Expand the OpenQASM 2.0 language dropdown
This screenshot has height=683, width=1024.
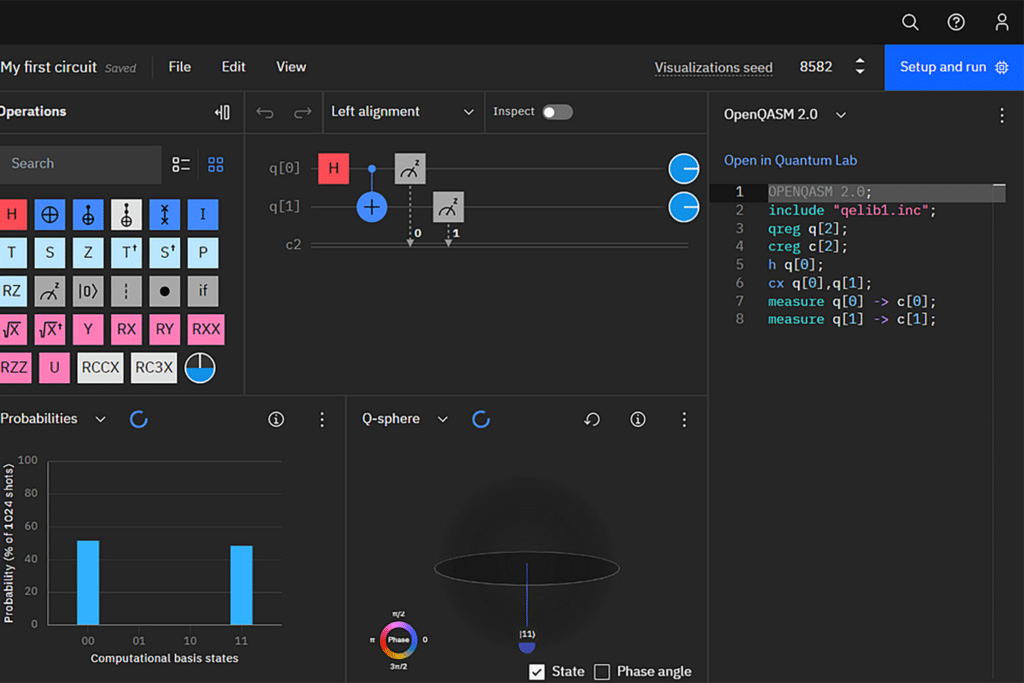click(x=785, y=115)
